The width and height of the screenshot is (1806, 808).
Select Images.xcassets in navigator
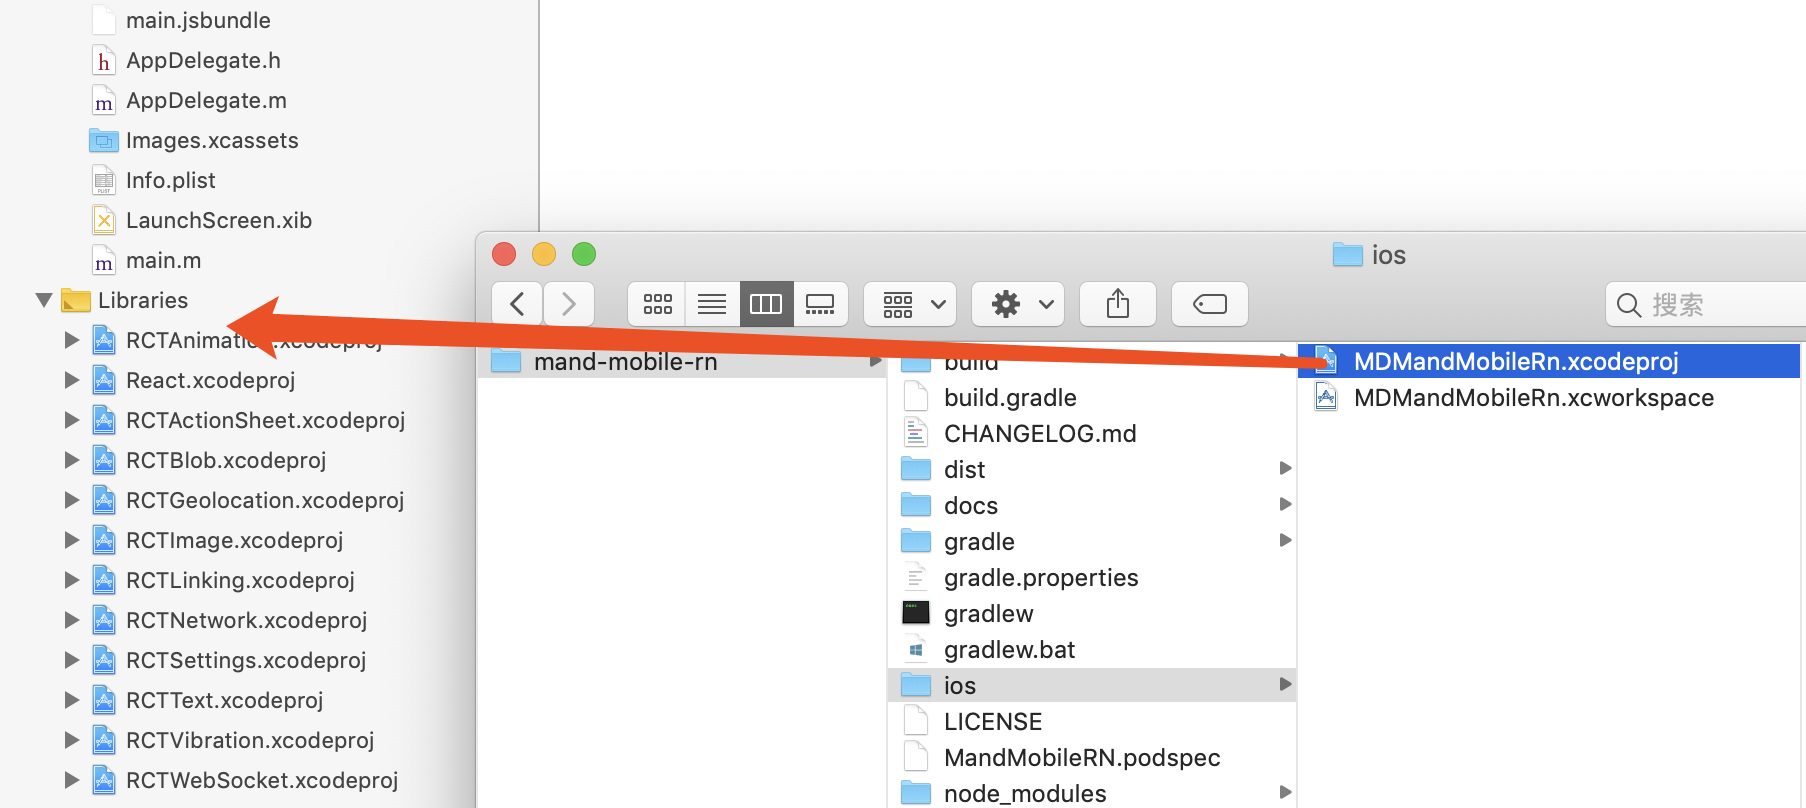212,140
